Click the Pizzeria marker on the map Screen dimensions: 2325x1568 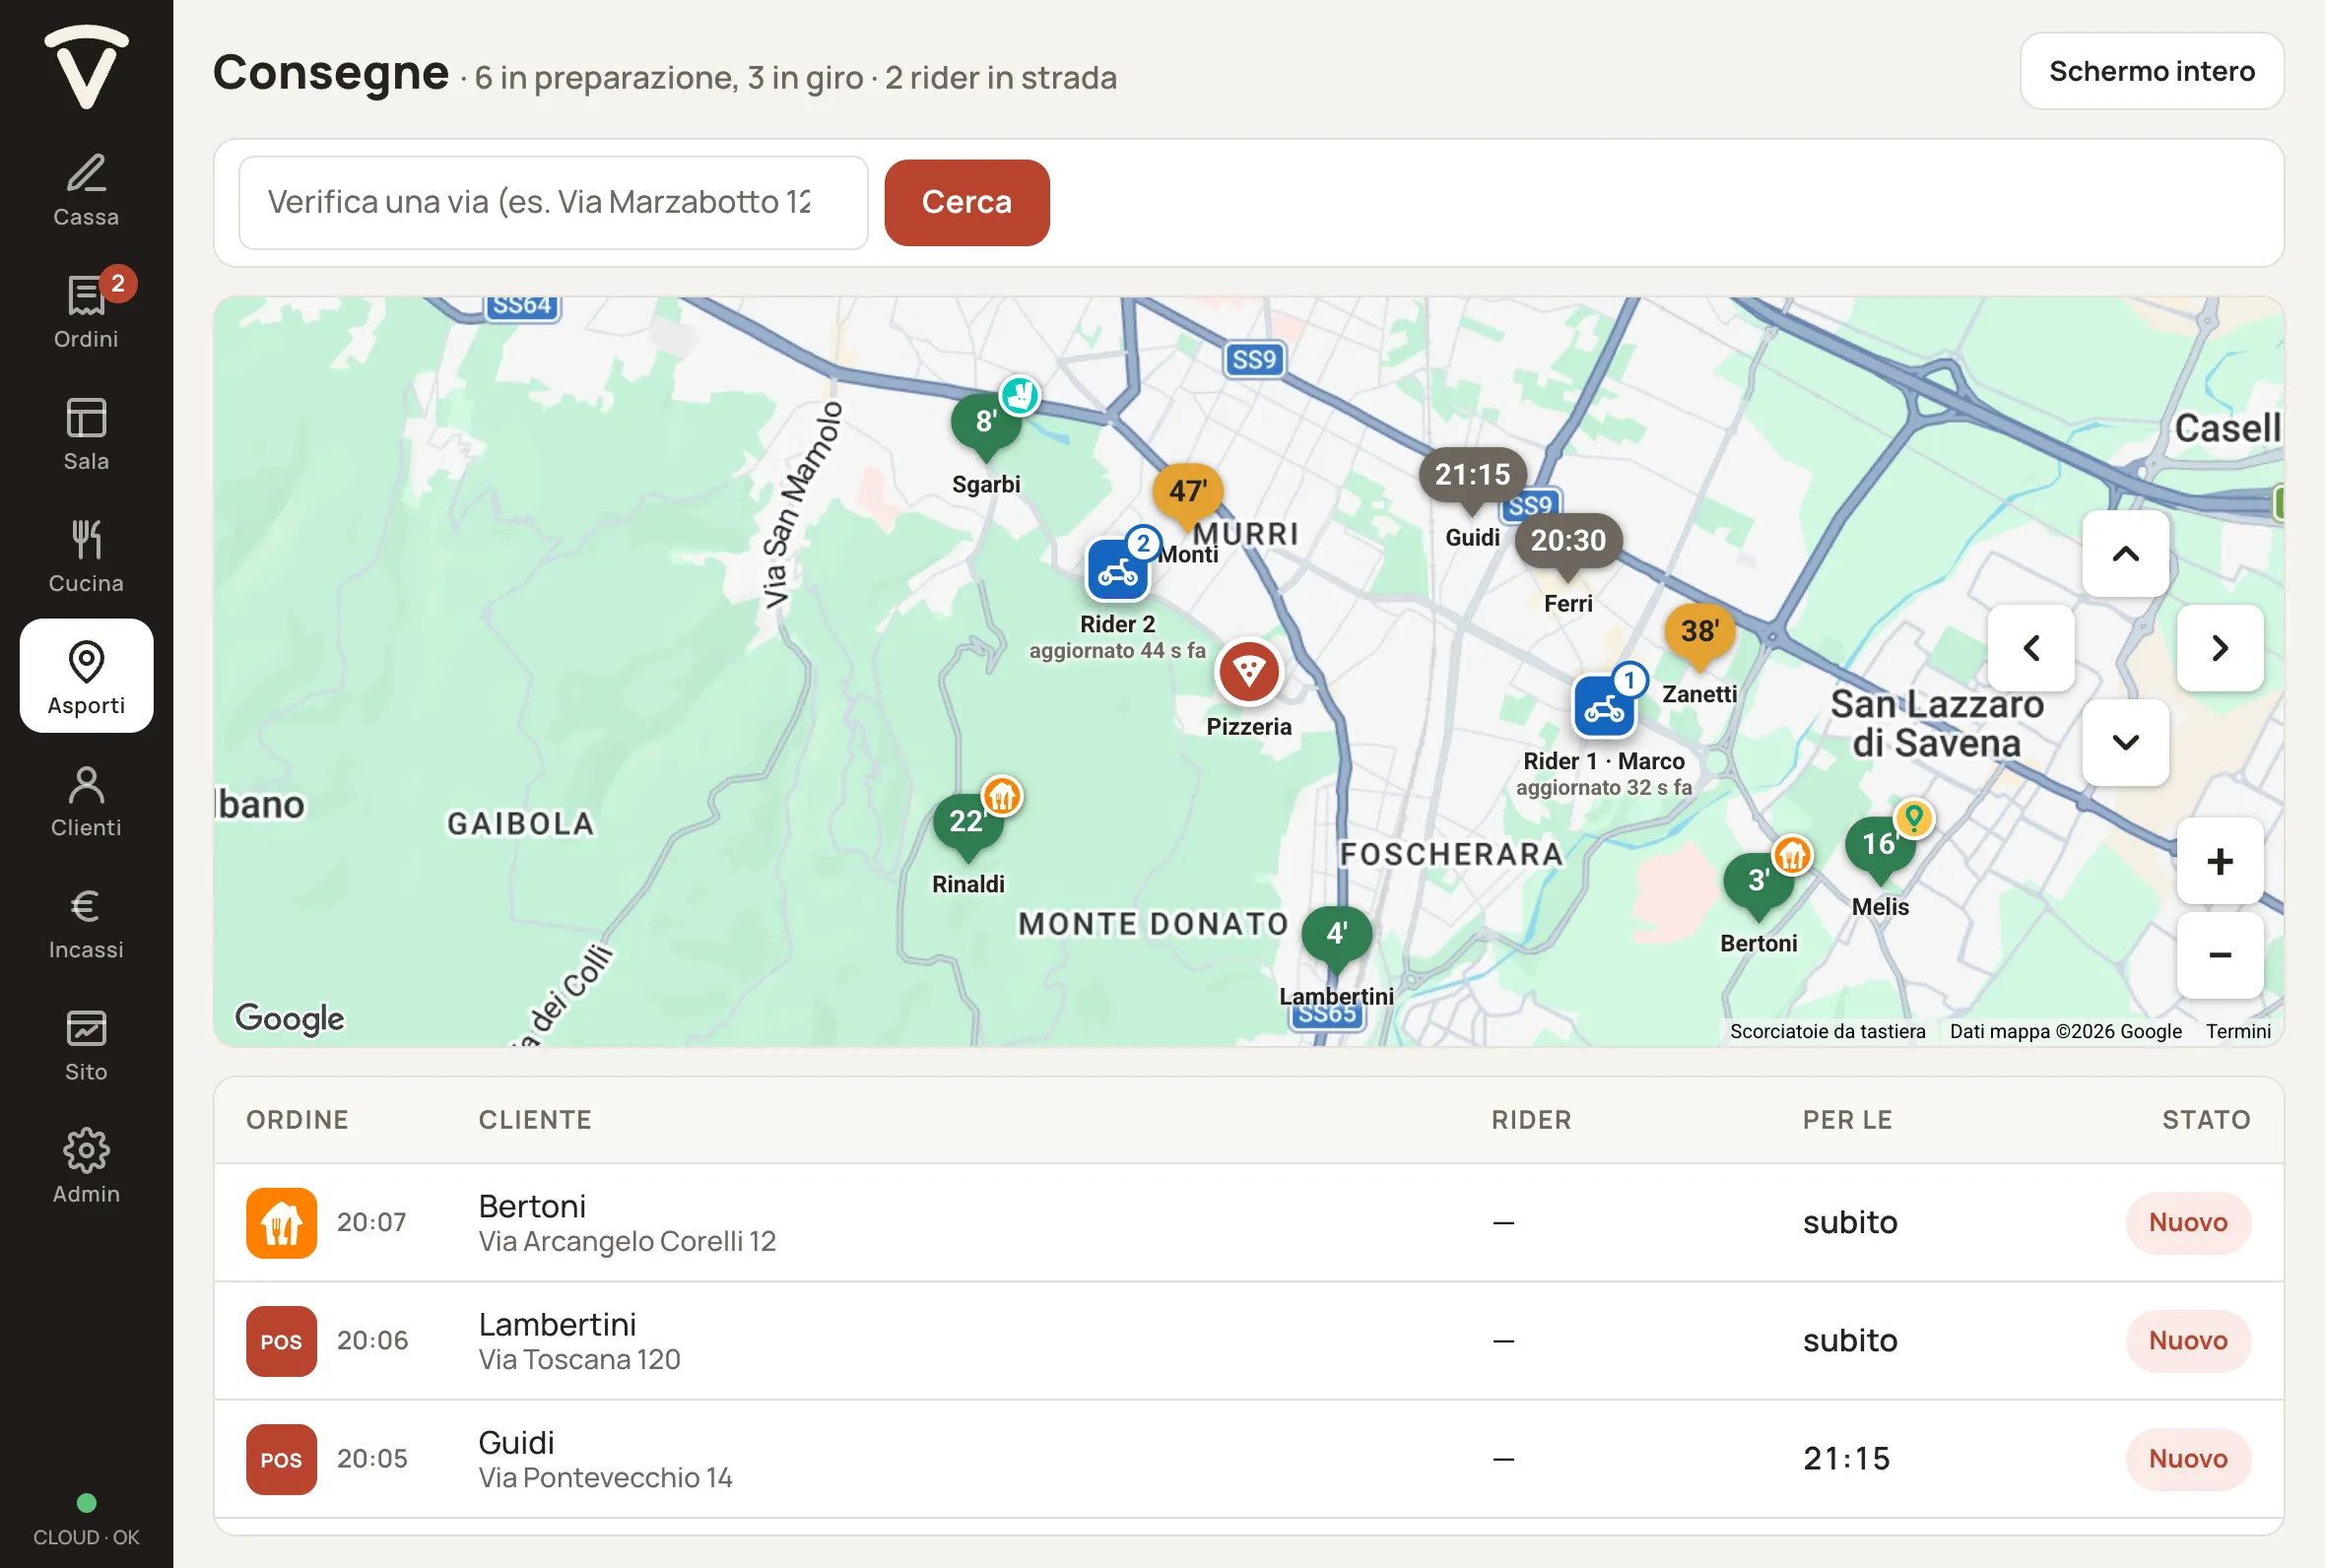[1248, 672]
